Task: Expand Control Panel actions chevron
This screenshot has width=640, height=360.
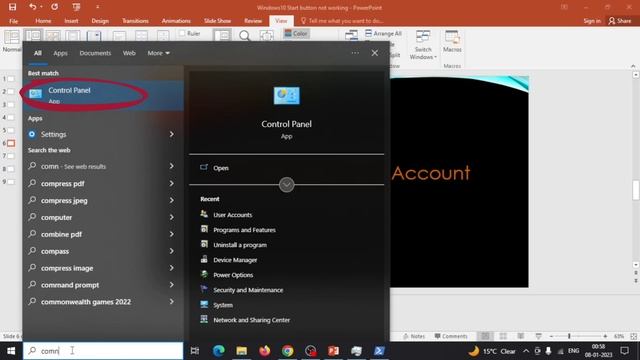Action: point(287,184)
